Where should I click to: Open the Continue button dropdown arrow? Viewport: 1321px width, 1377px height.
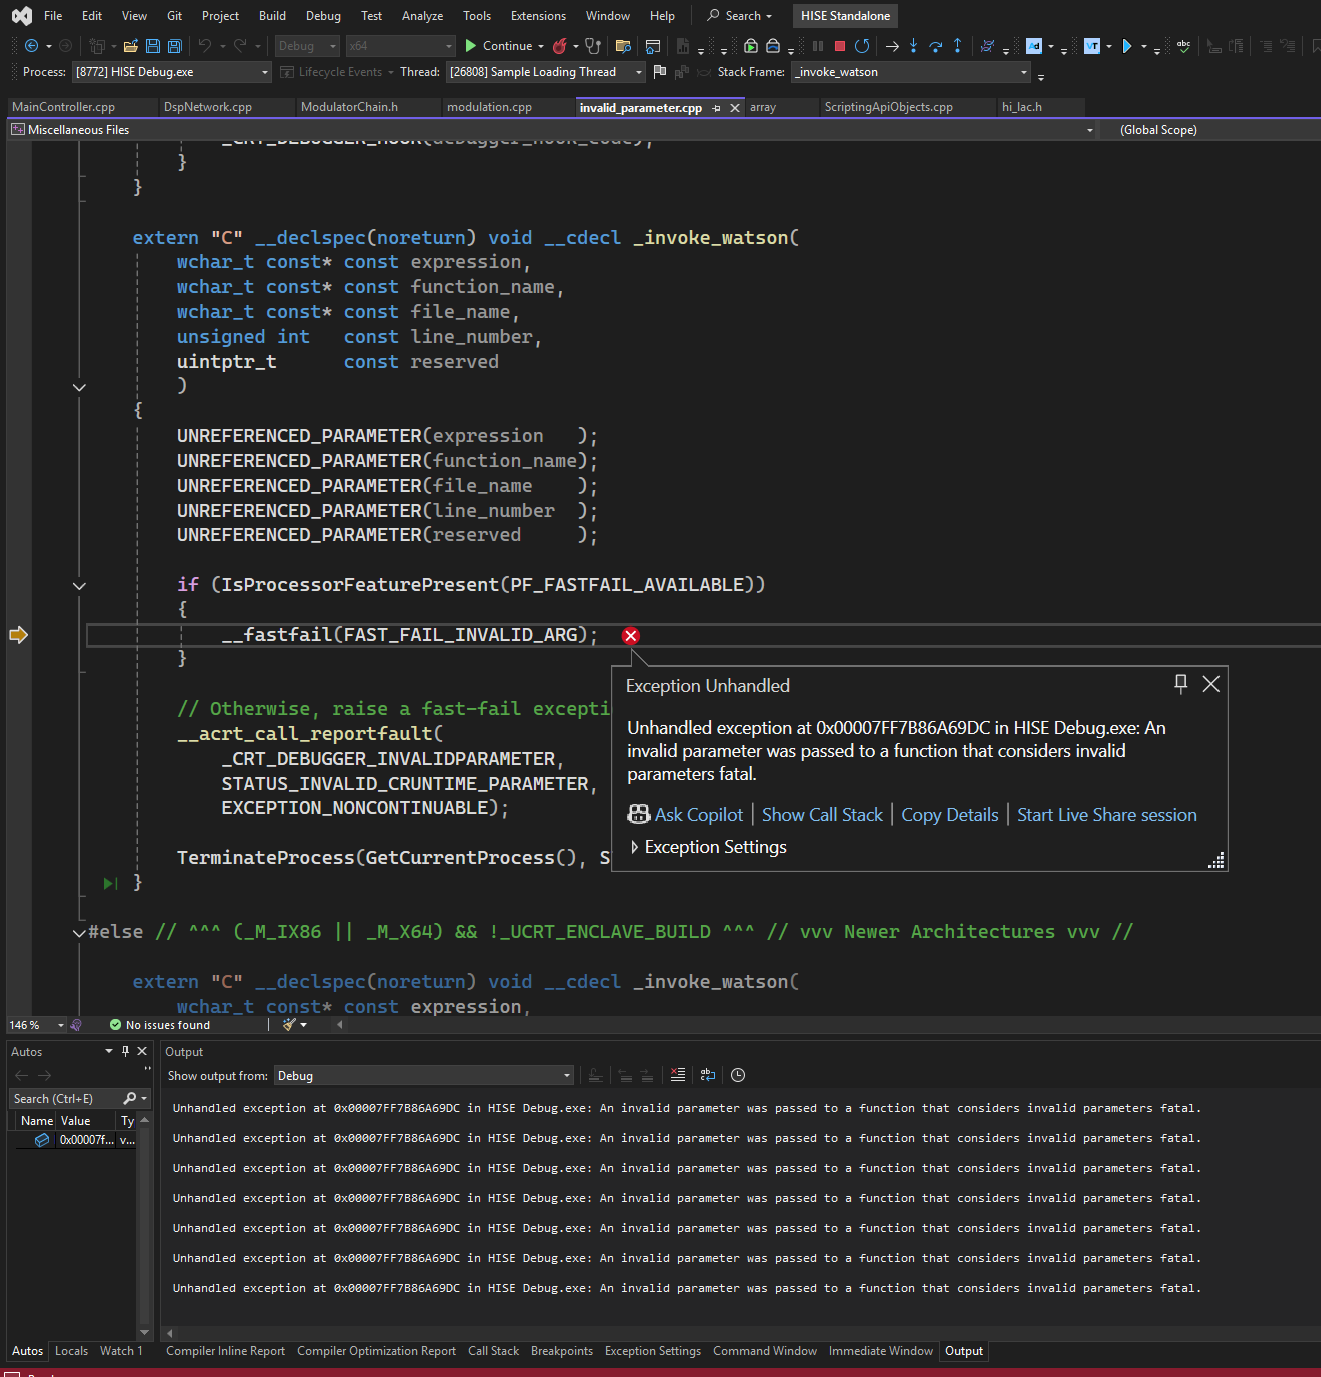(x=541, y=46)
